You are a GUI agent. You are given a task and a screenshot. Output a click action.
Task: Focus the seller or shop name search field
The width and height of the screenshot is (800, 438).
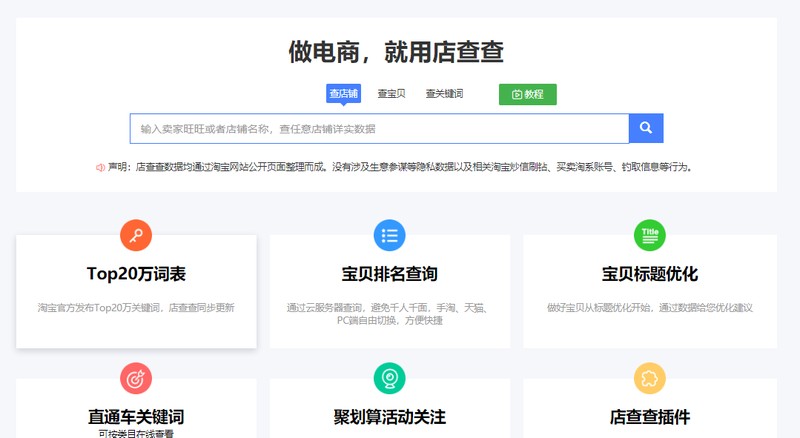[379, 129]
